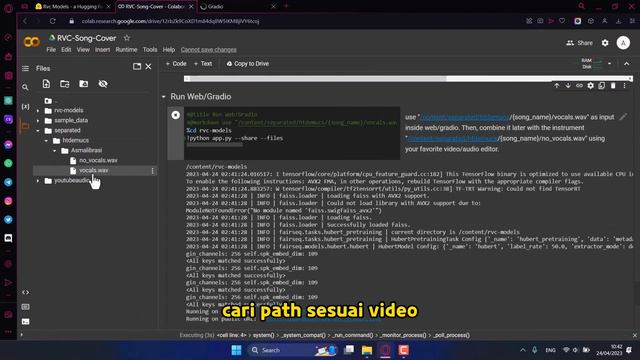
Task: Open the table of contents sidebar icon
Action: [x=25, y=69]
